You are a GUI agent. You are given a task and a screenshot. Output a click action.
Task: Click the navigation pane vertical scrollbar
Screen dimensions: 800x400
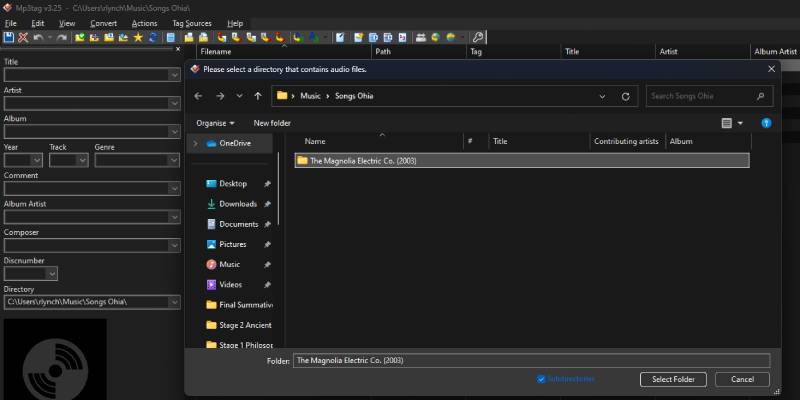pyautogui.click(x=279, y=189)
